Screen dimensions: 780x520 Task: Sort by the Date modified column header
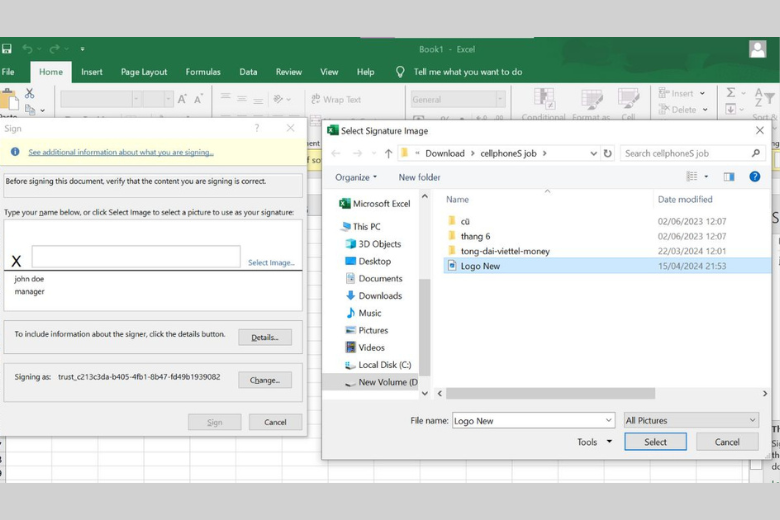pos(685,200)
